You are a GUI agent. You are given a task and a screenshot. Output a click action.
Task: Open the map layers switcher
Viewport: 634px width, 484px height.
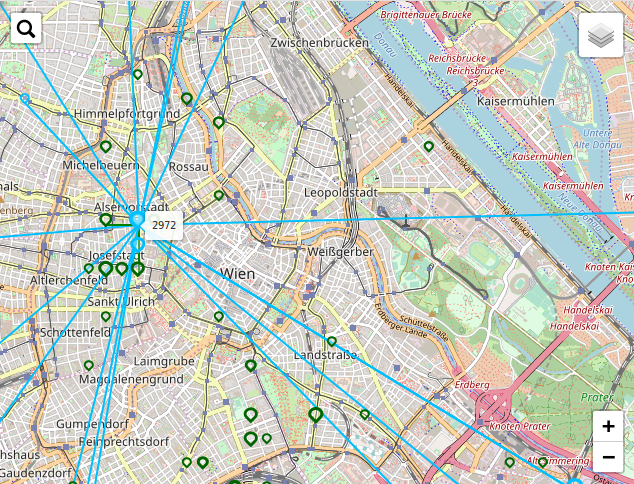pyautogui.click(x=600, y=37)
